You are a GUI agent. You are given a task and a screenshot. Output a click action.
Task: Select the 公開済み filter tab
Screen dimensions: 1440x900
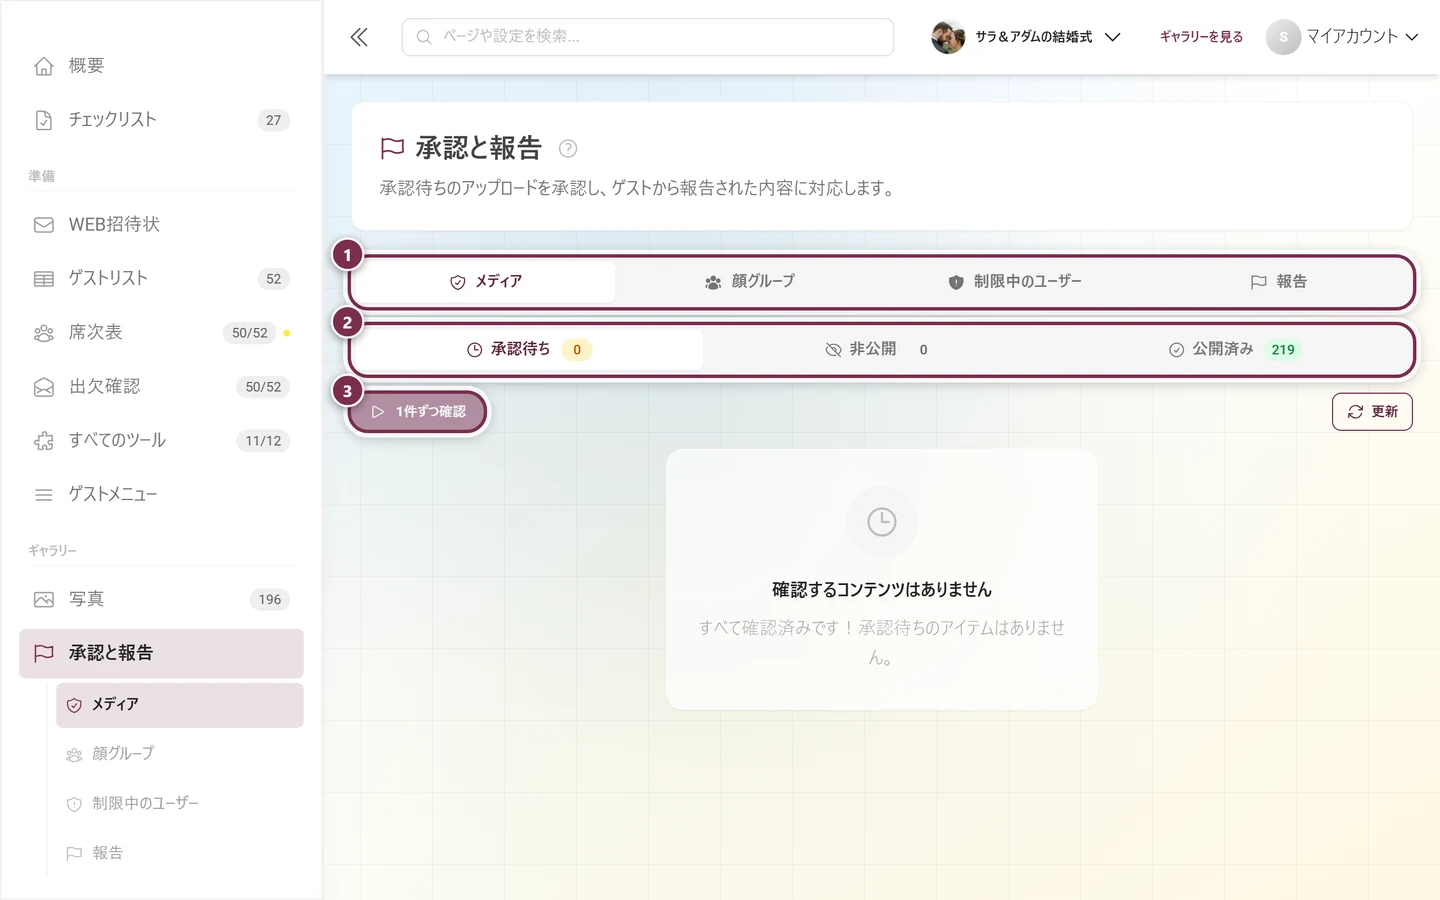(x=1233, y=350)
